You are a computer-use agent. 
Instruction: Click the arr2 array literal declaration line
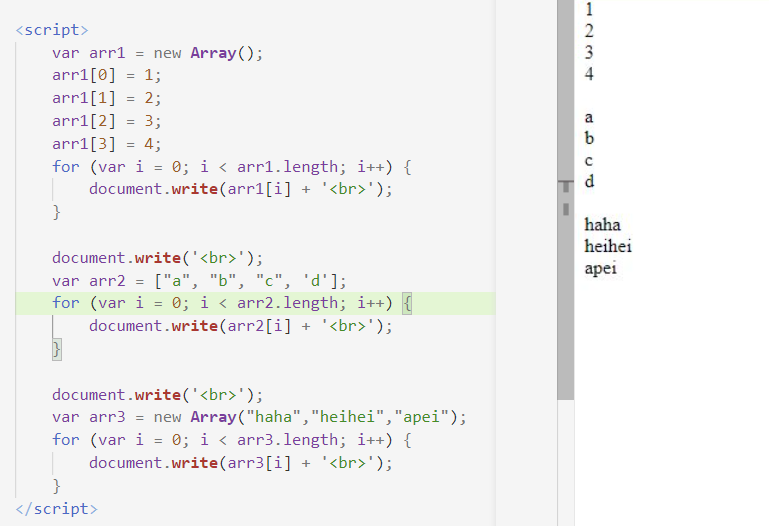(199, 281)
